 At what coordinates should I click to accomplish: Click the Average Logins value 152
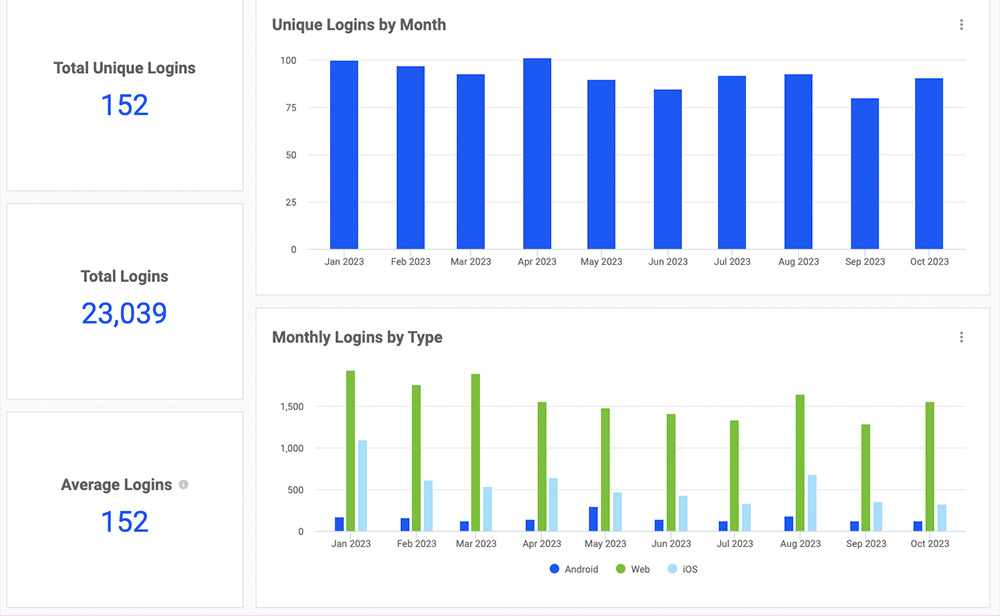[125, 521]
